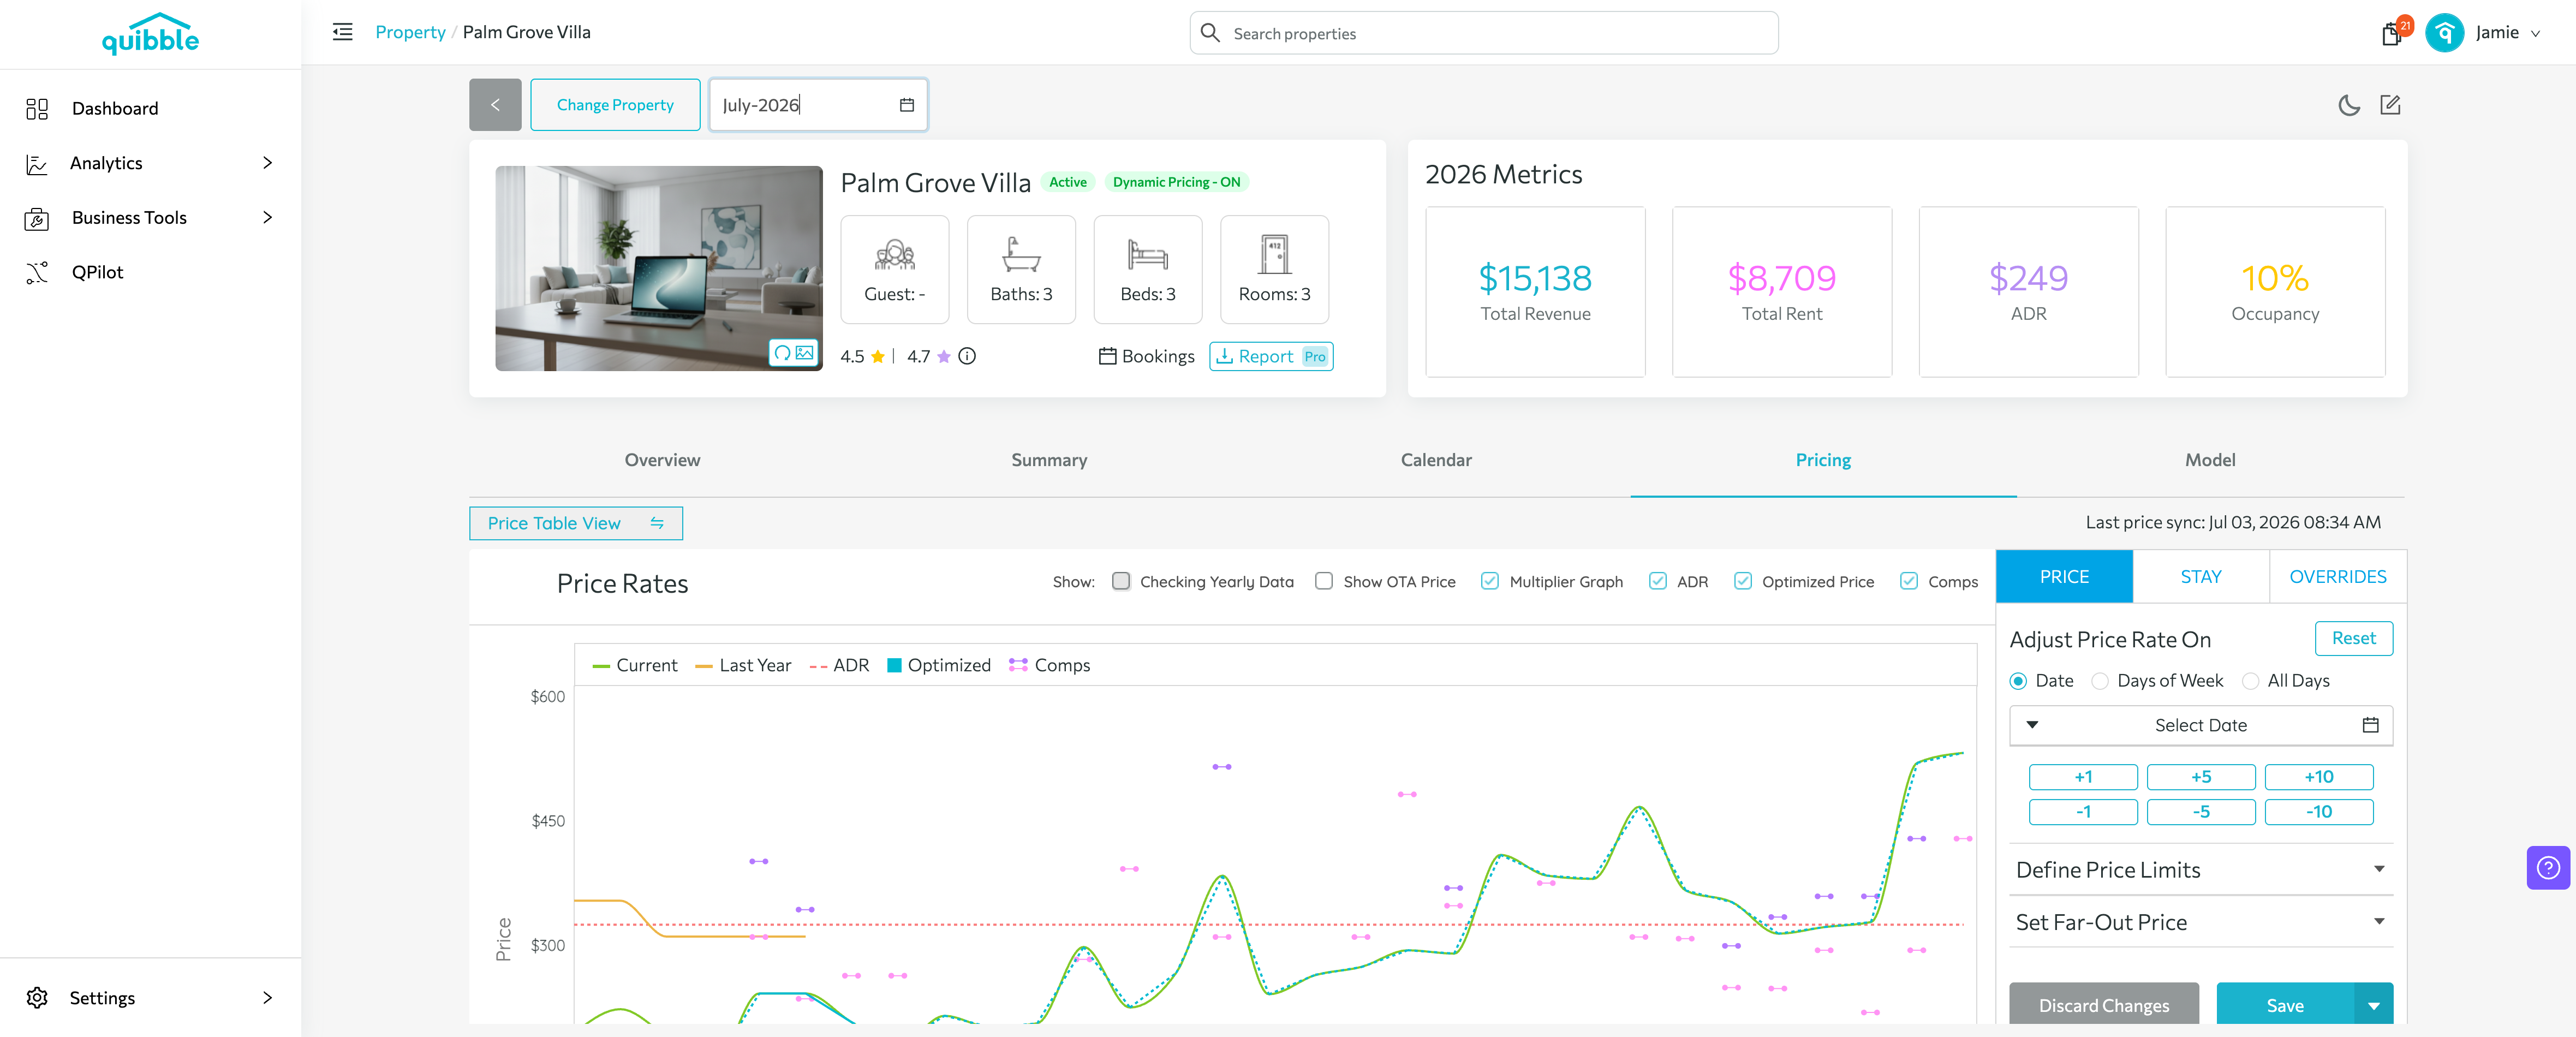Open the notifications clipboard icon
Screen dimensions: 2576x1037
[x=2391, y=34]
